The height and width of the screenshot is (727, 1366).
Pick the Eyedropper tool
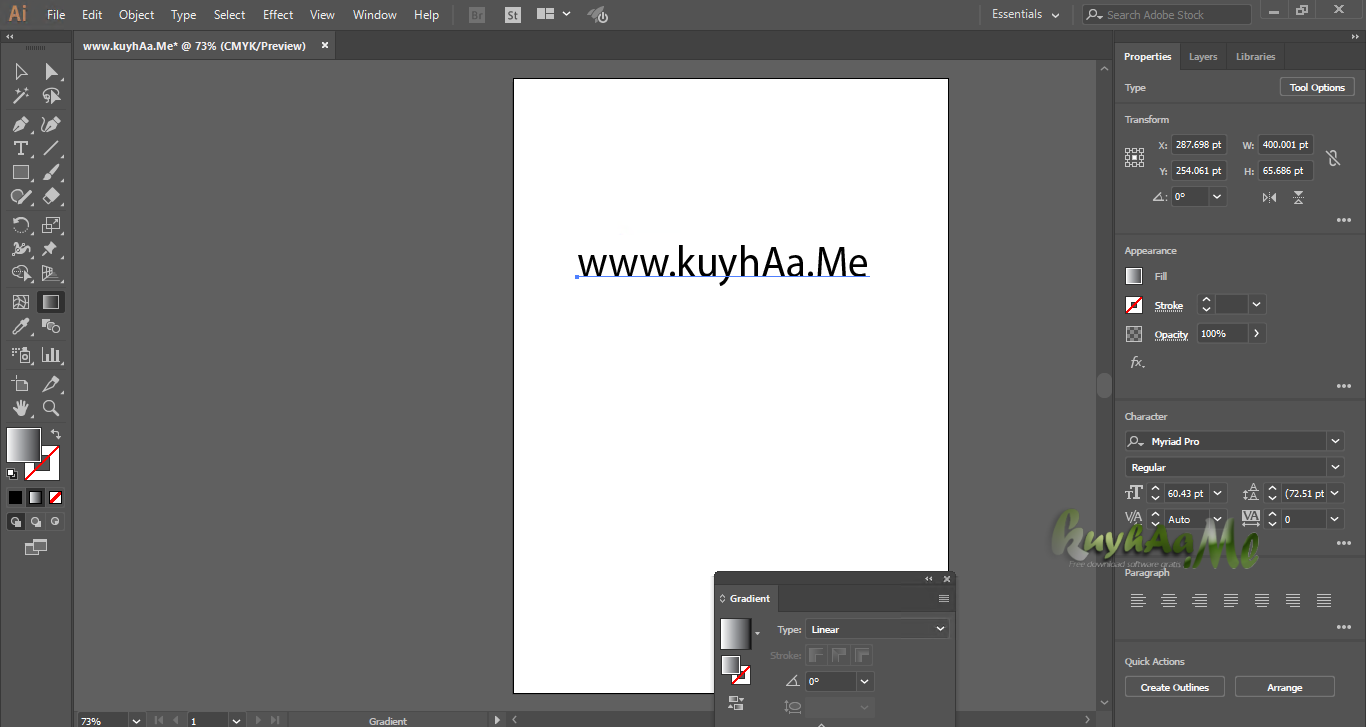pyautogui.click(x=21, y=326)
